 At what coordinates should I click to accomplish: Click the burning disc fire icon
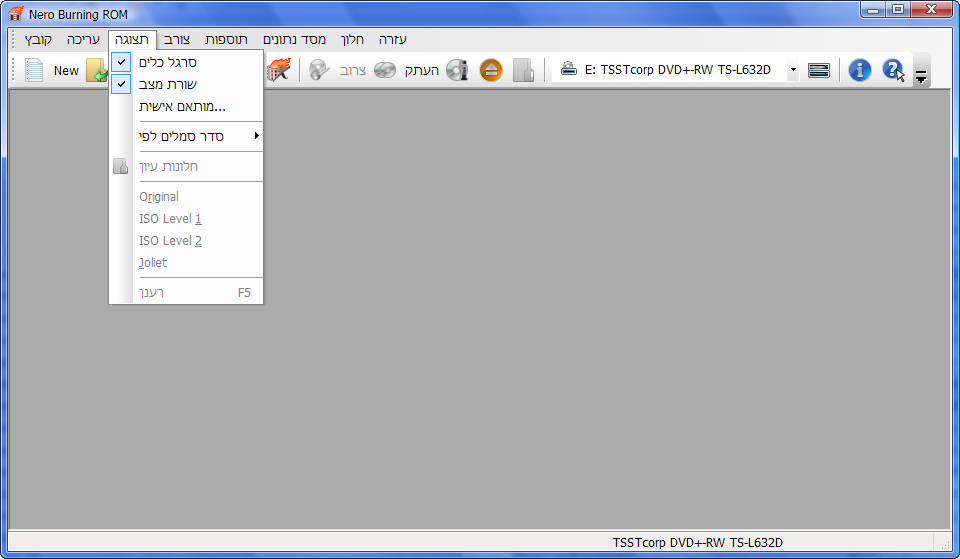279,70
